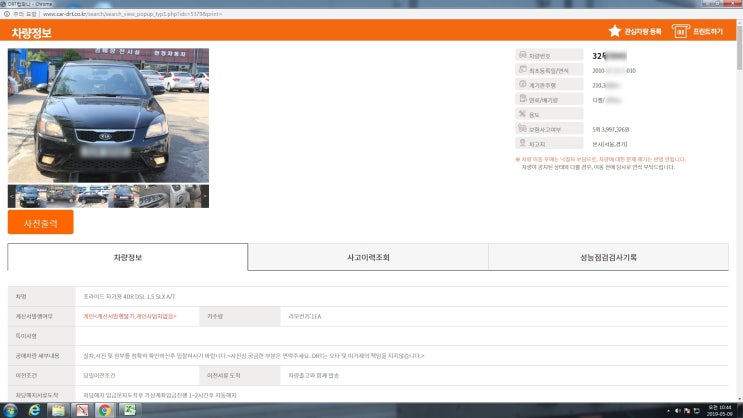Click the taskbar icon between Explorer and Chrome
Screen dimensions: 743x418
click(82, 410)
